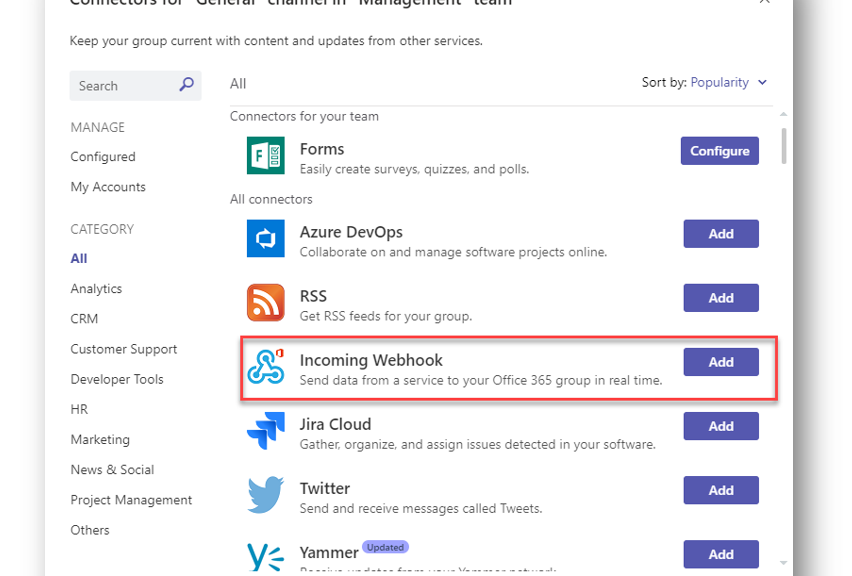Image resolution: width=852 pixels, height=576 pixels.
Task: Select the HR category
Action: click(79, 409)
